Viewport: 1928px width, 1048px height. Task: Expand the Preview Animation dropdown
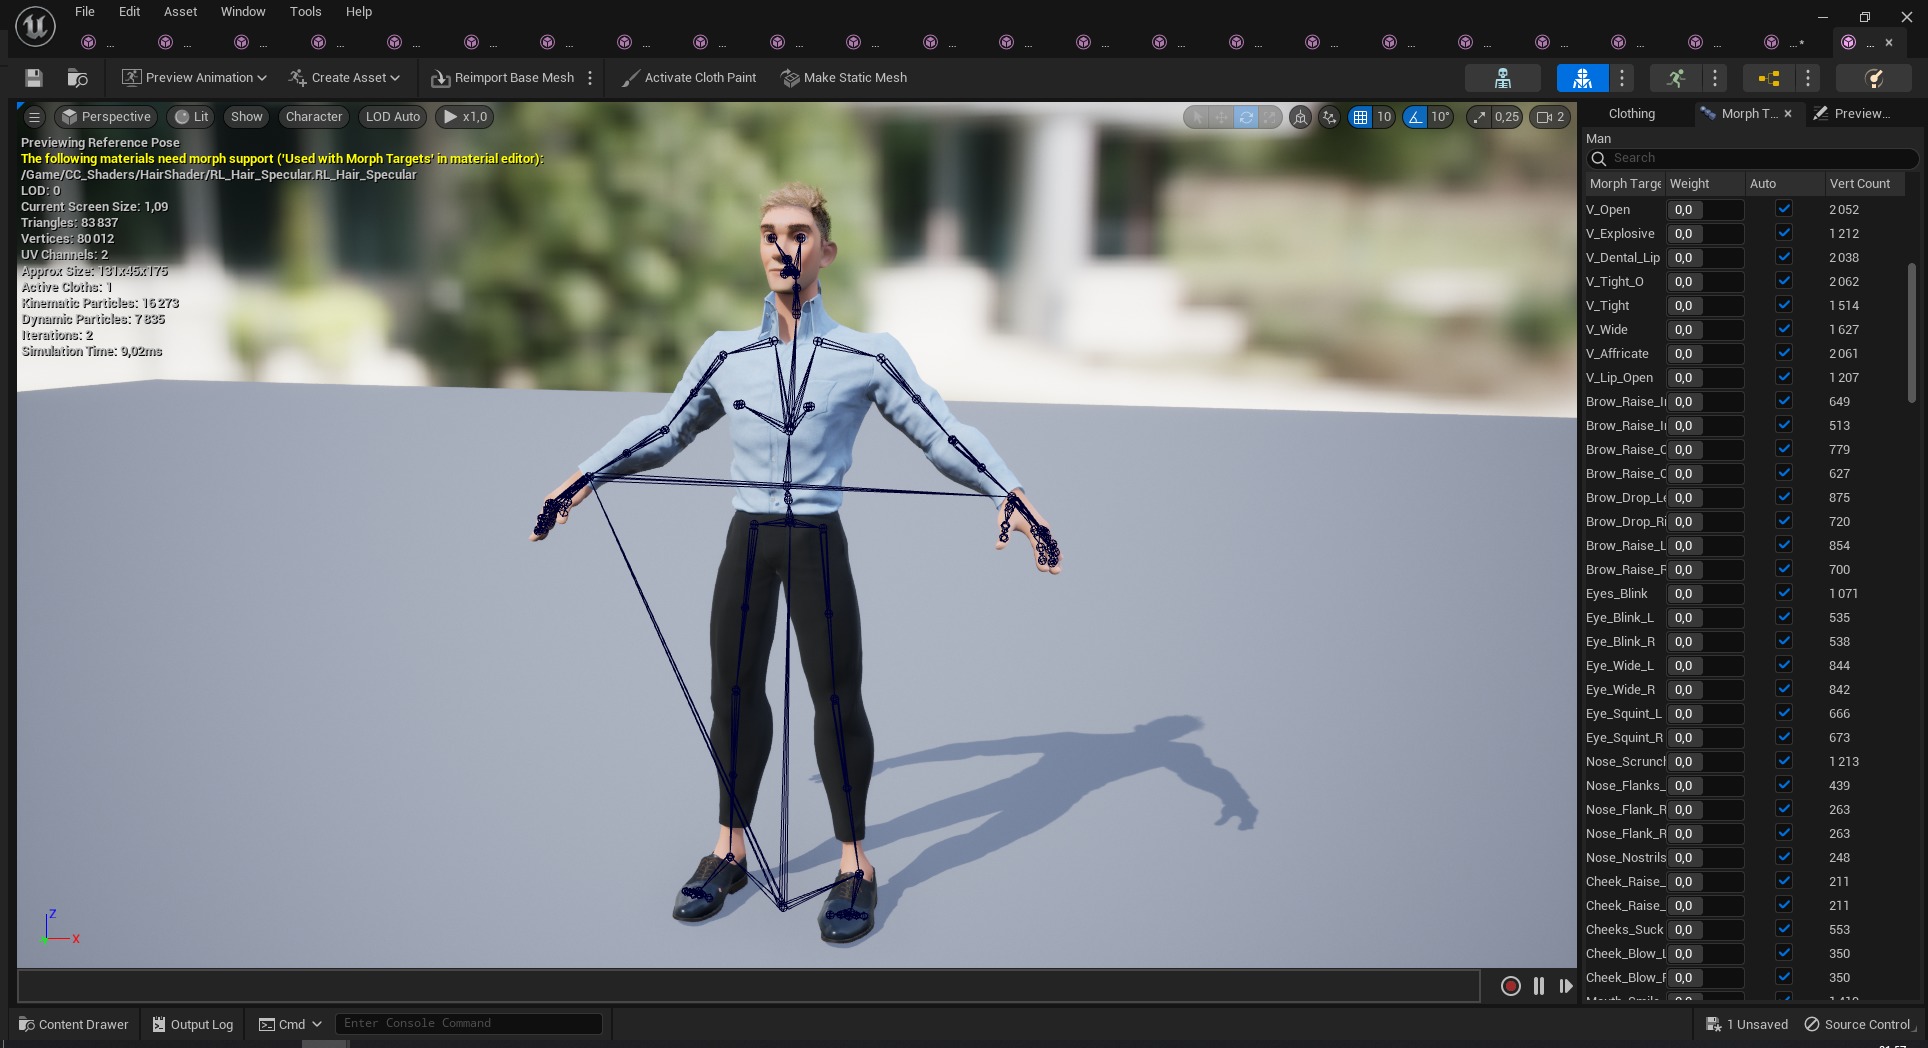coord(194,78)
